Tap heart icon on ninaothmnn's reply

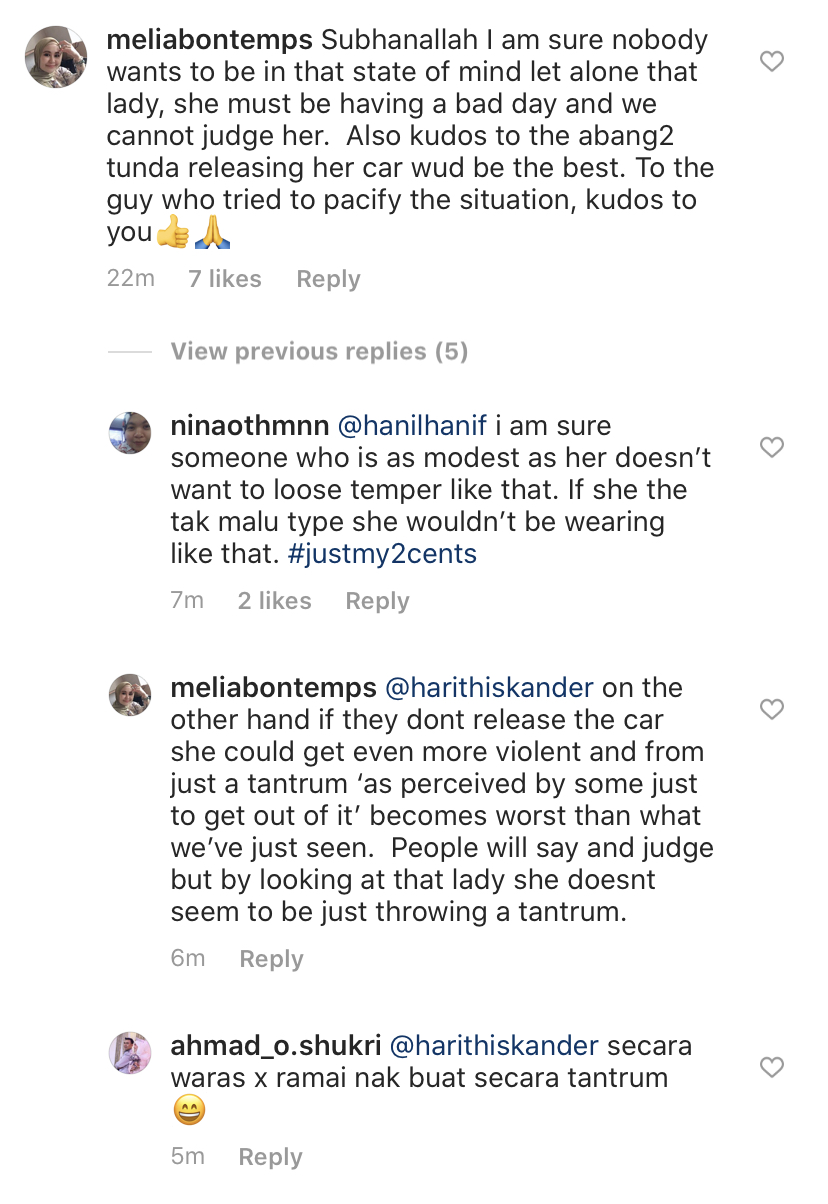click(772, 447)
